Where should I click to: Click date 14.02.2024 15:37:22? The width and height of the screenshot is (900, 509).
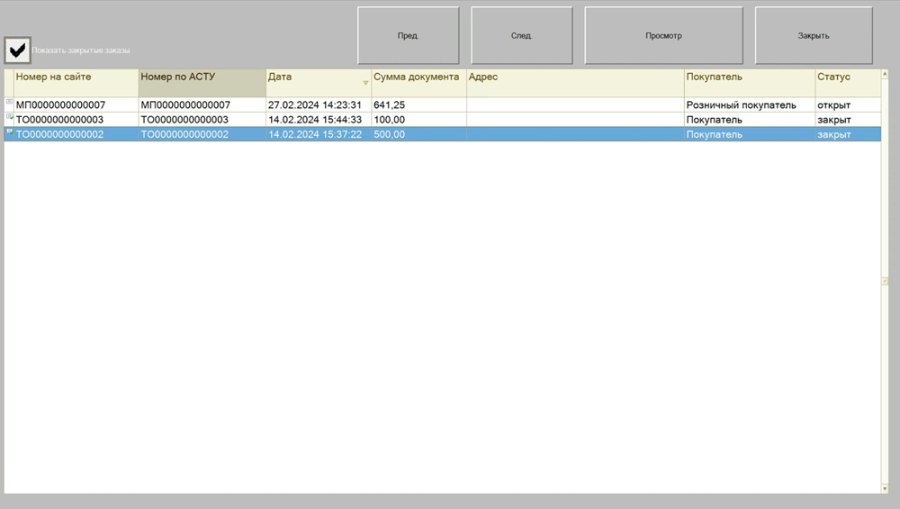319,134
